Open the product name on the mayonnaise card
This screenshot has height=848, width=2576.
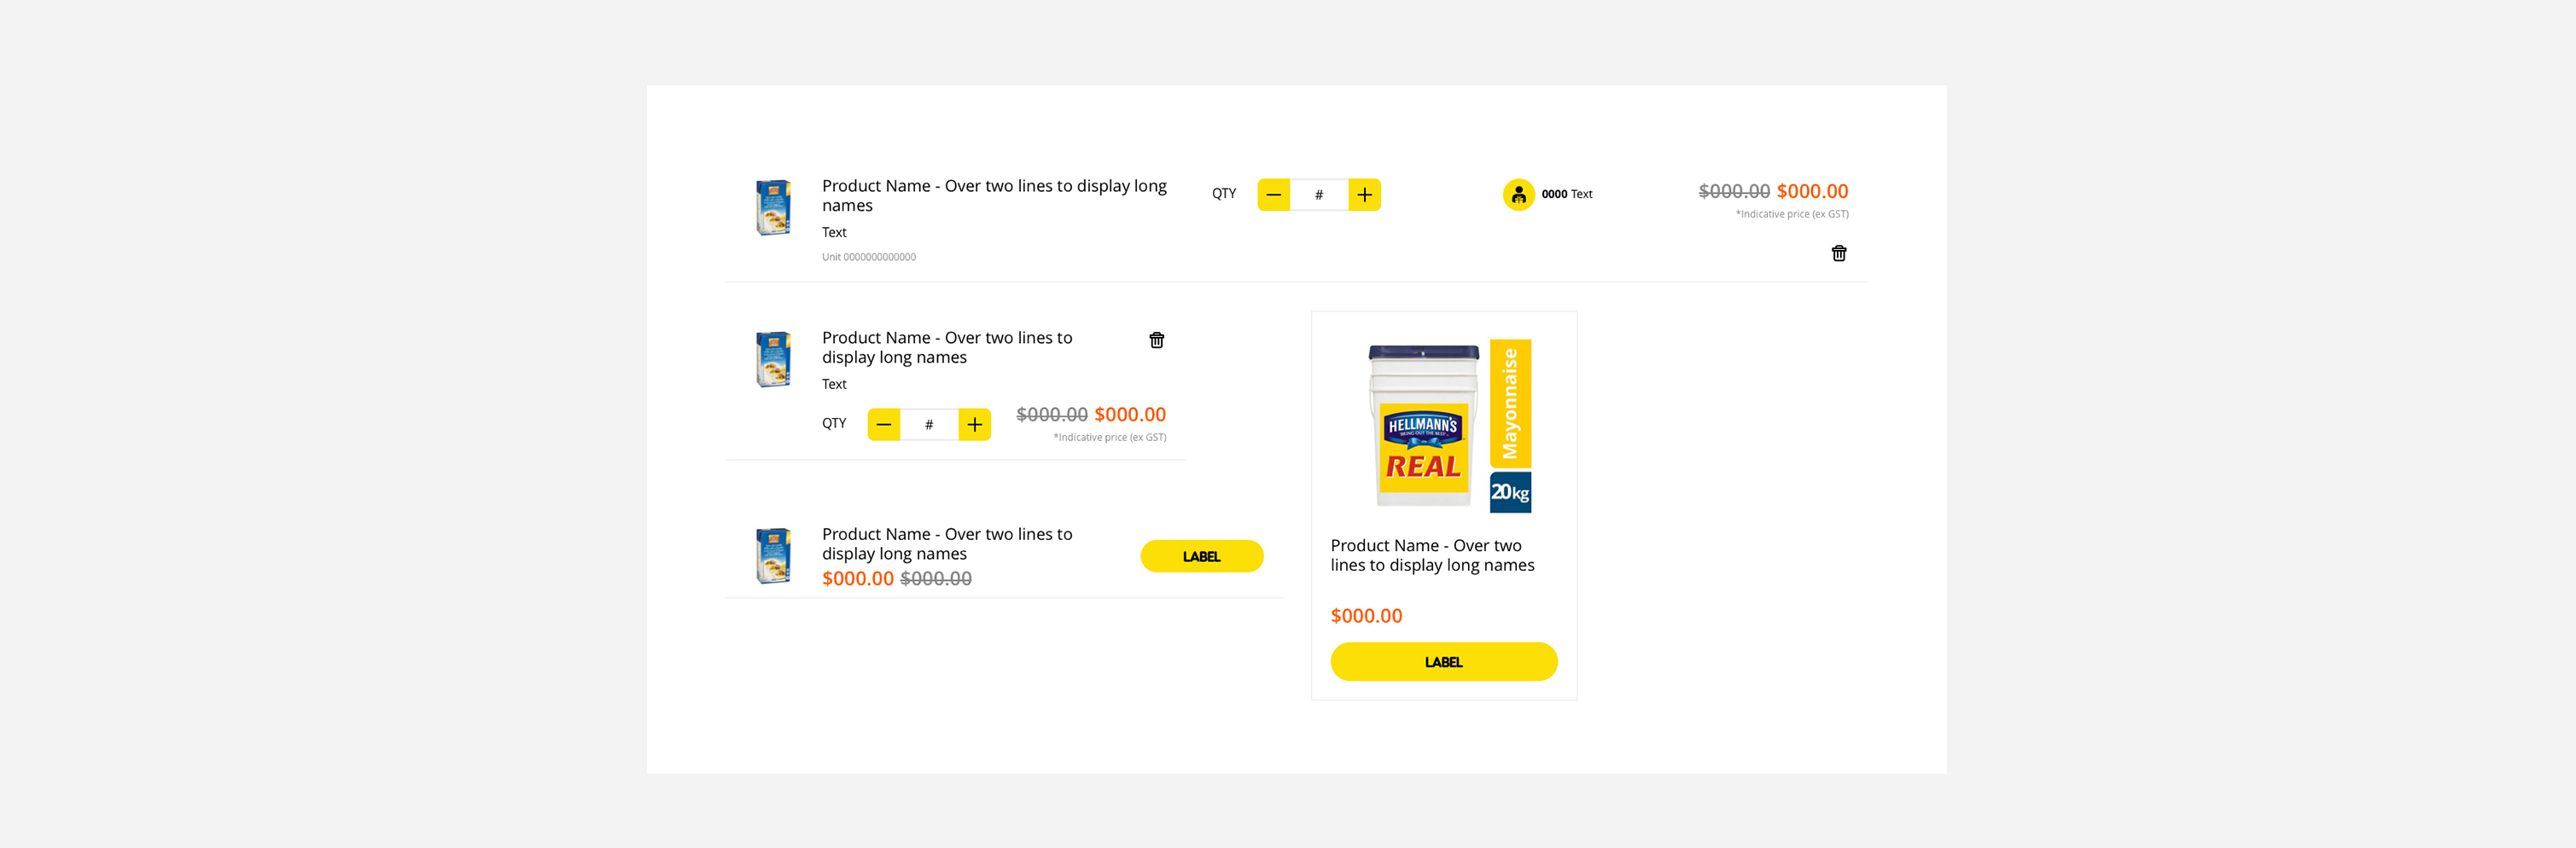(1431, 555)
